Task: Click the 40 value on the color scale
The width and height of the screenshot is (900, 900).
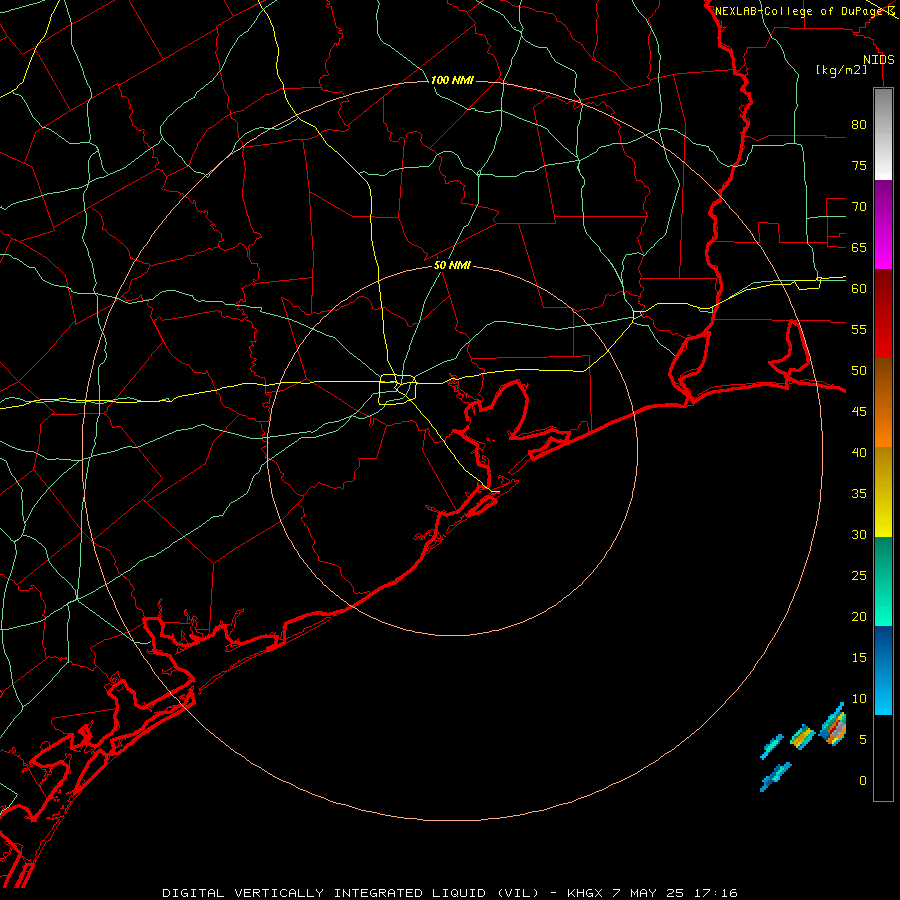Action: click(859, 452)
